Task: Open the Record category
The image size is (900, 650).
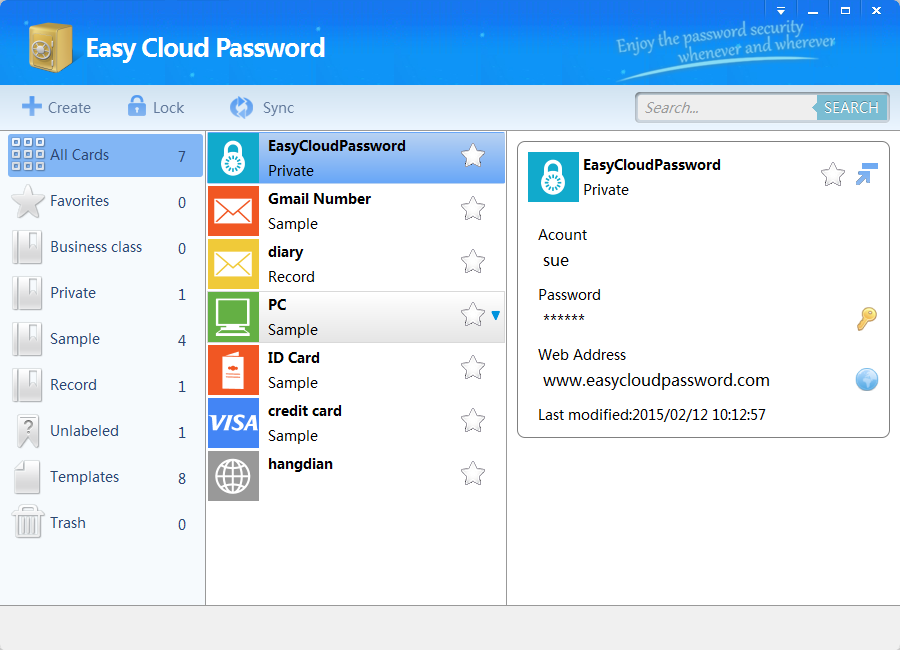Action: pyautogui.click(x=106, y=385)
